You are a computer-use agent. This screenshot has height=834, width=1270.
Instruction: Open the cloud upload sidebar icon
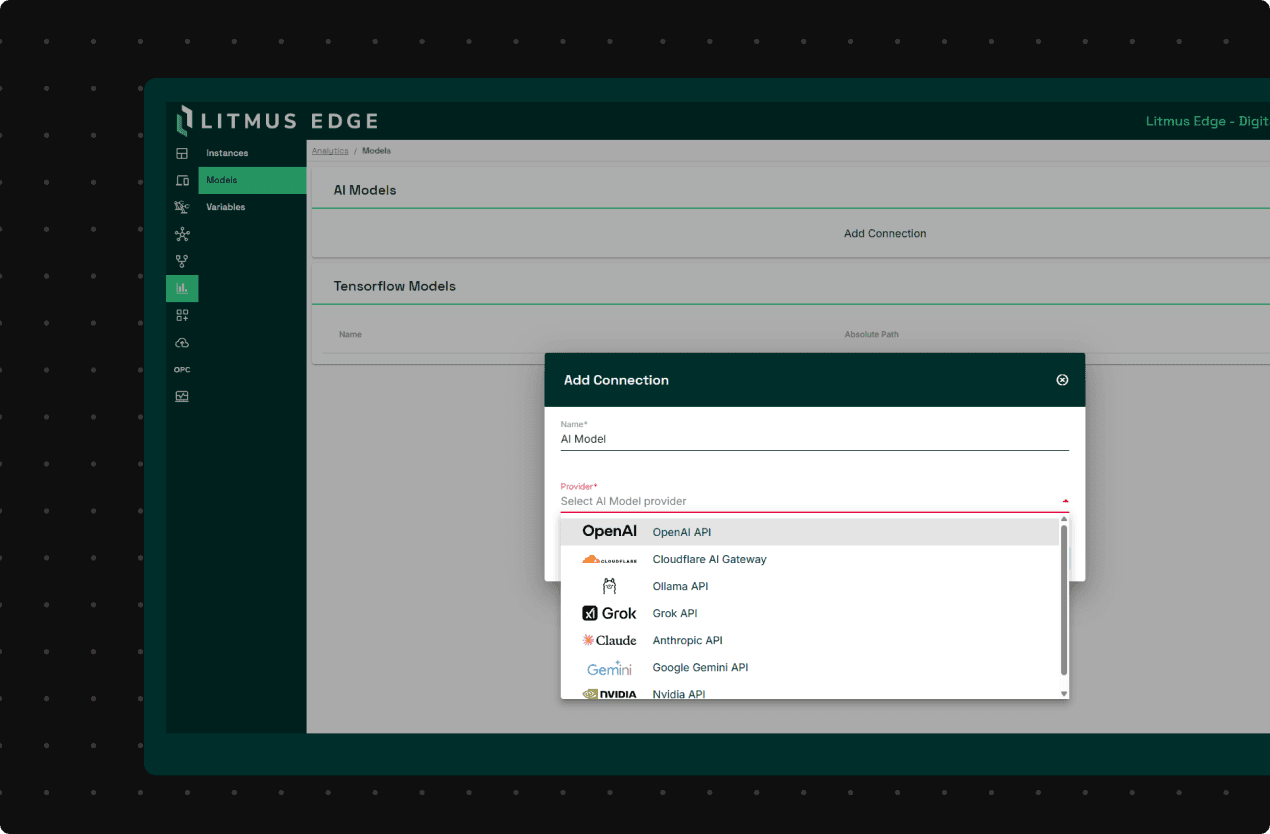tap(182, 343)
